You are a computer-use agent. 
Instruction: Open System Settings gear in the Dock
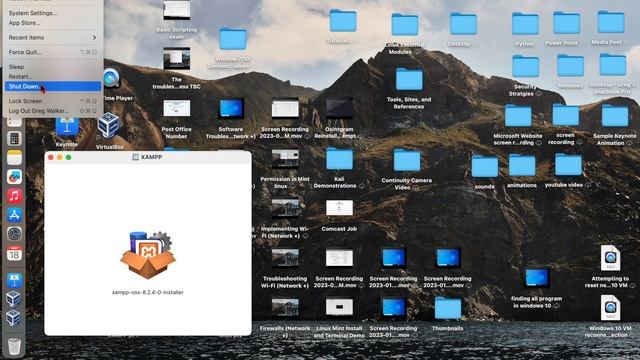(14, 234)
